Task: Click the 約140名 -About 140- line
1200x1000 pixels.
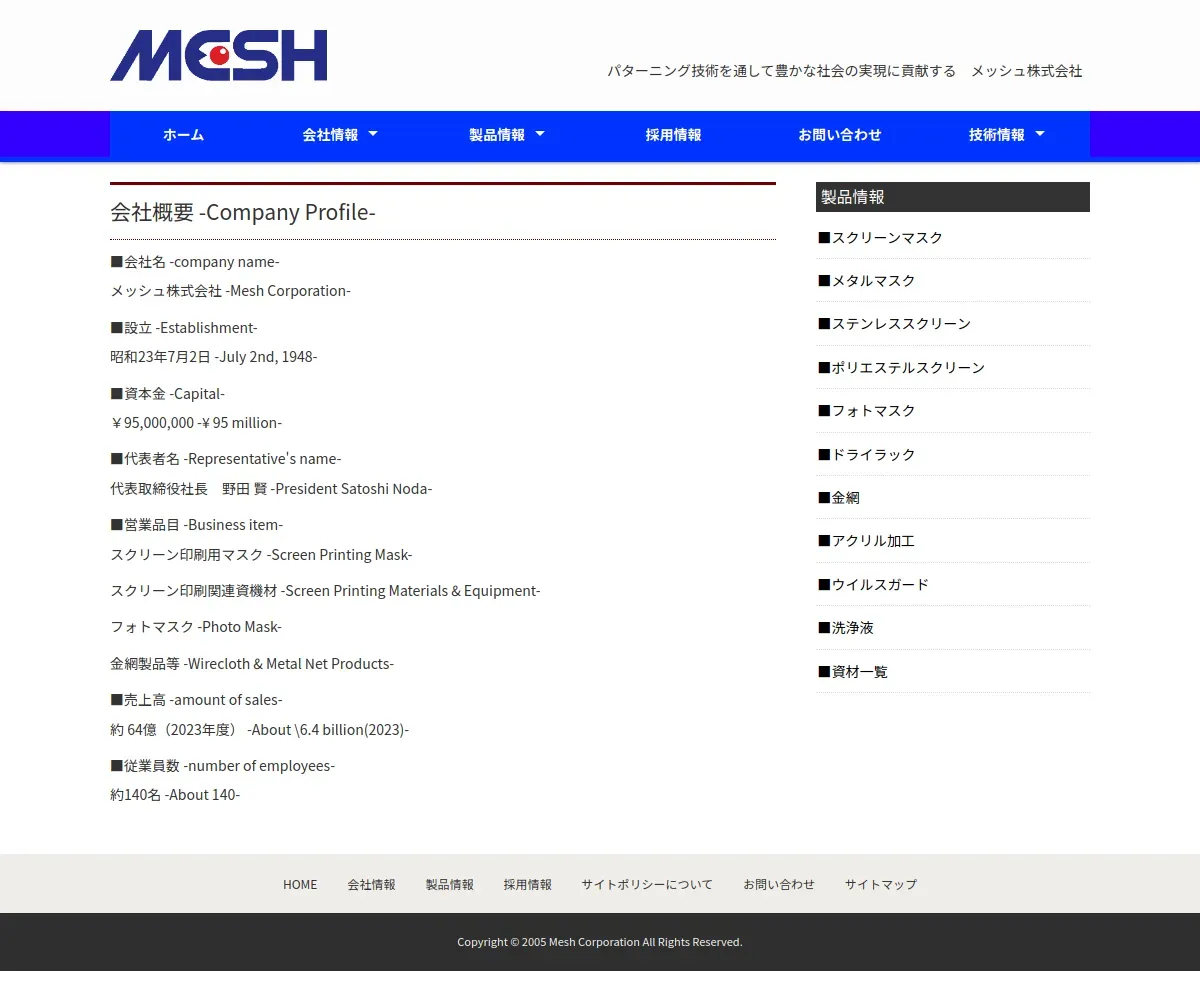Action: pyautogui.click(x=175, y=795)
